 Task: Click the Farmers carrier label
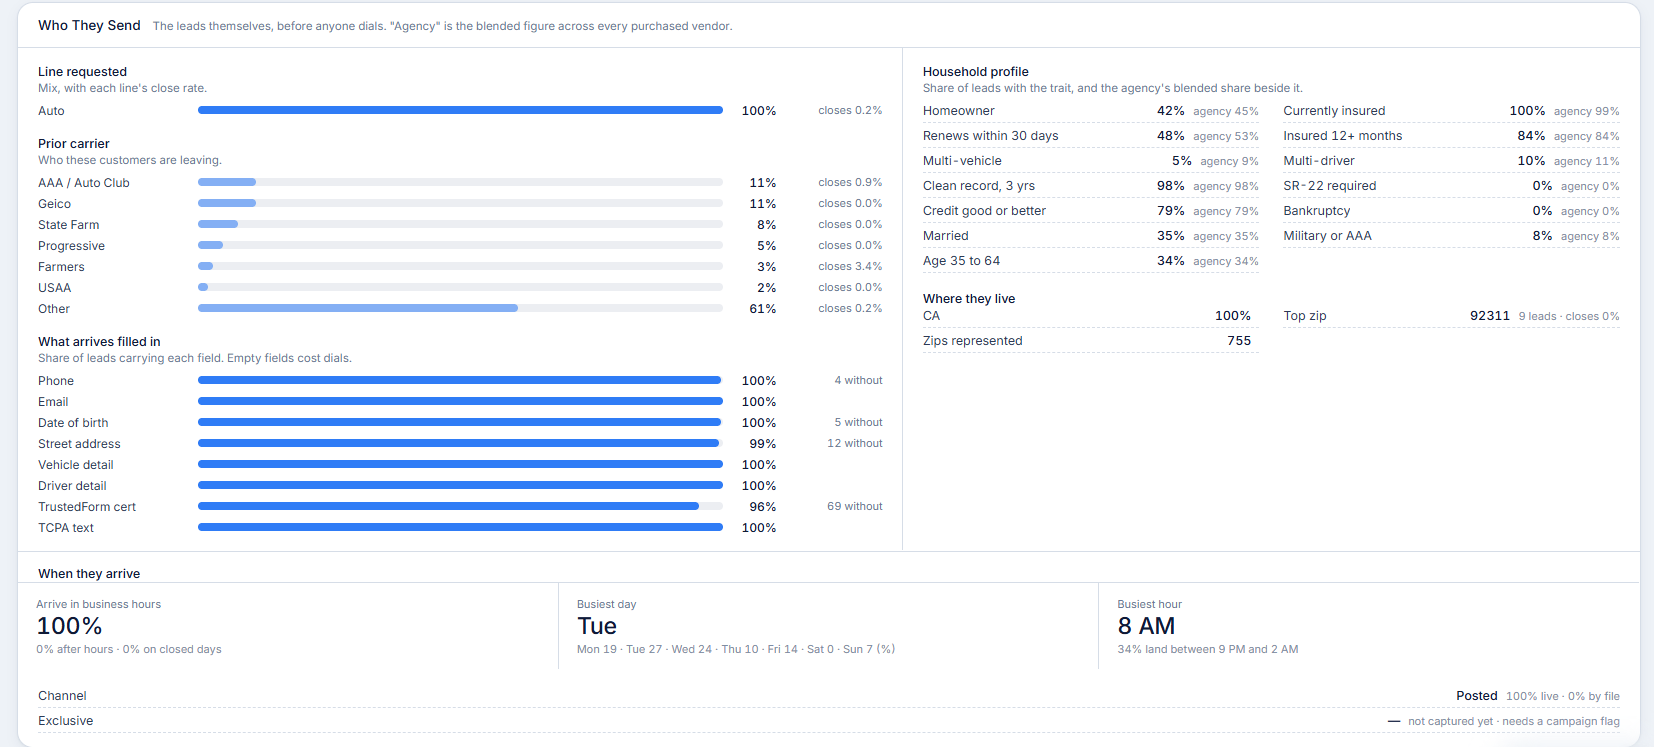point(61,267)
